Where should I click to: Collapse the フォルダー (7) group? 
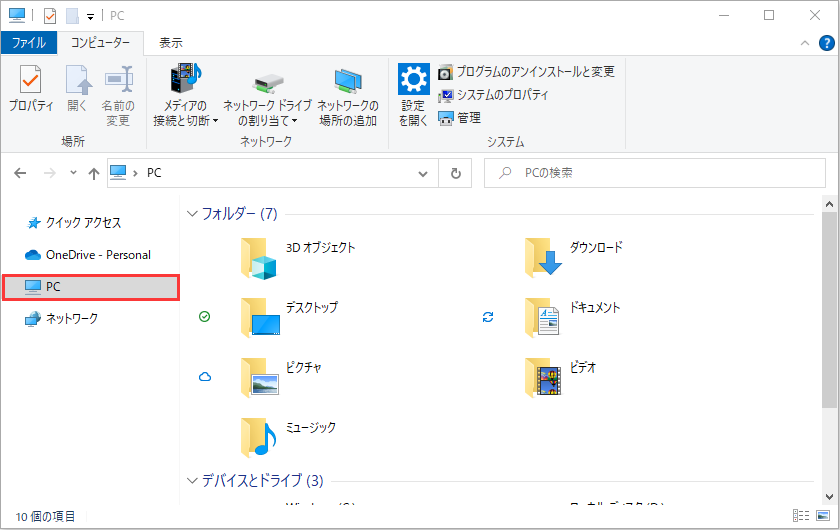[x=193, y=214]
